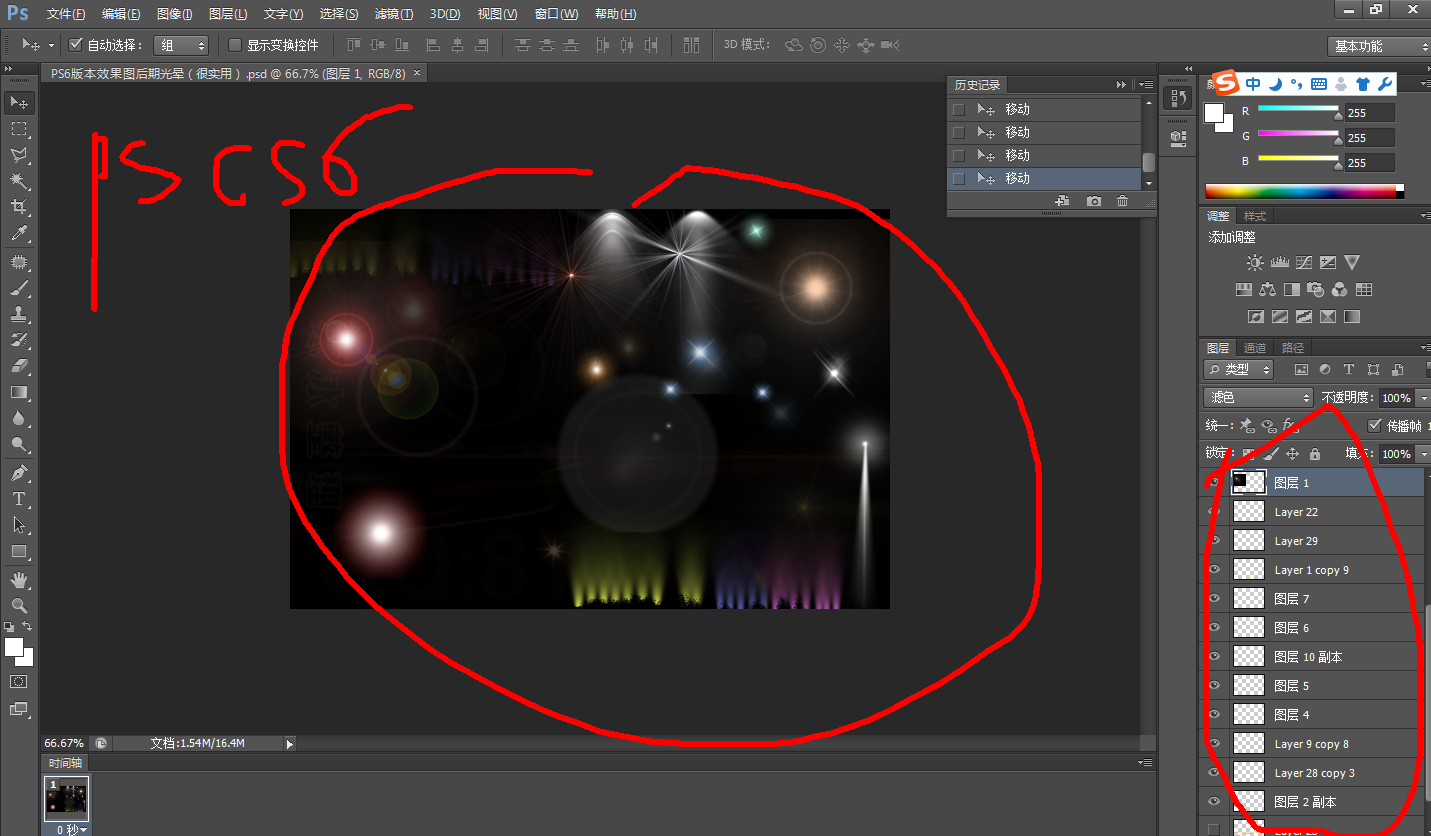Delete current history state
Screen dimensions: 1431x836
click(x=1123, y=201)
